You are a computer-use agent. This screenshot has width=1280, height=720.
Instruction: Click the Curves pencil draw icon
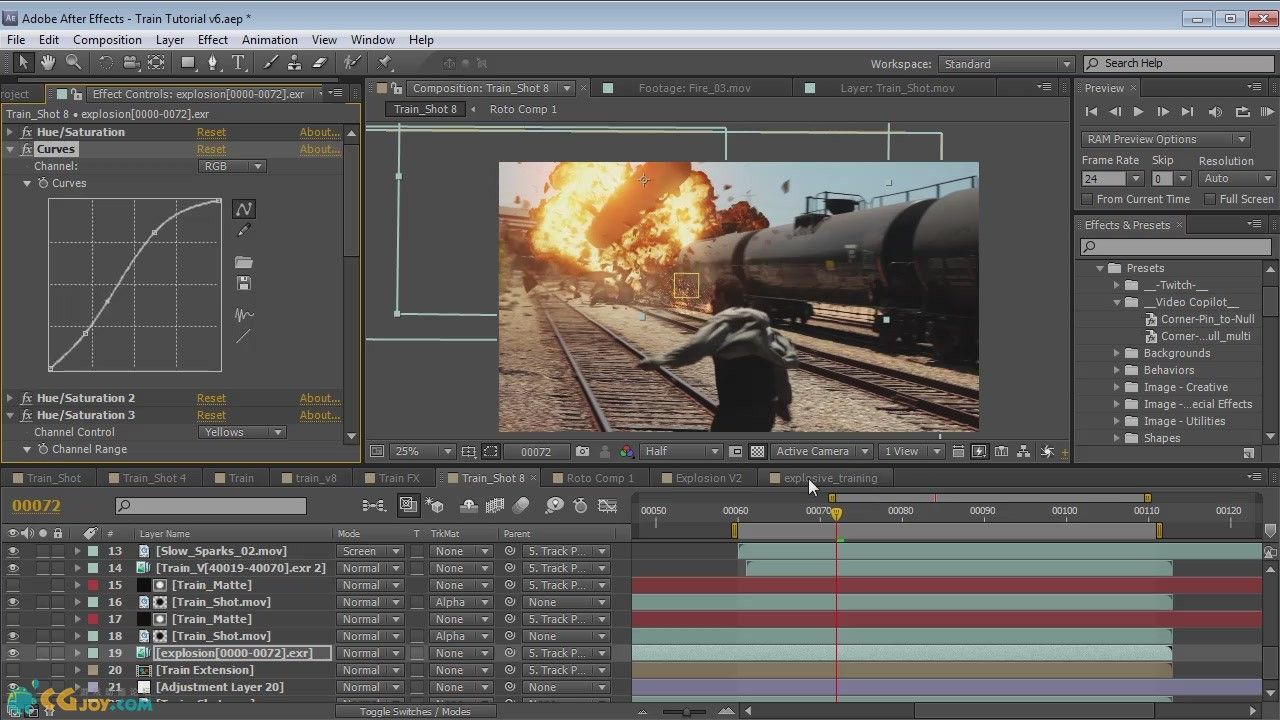point(244,231)
